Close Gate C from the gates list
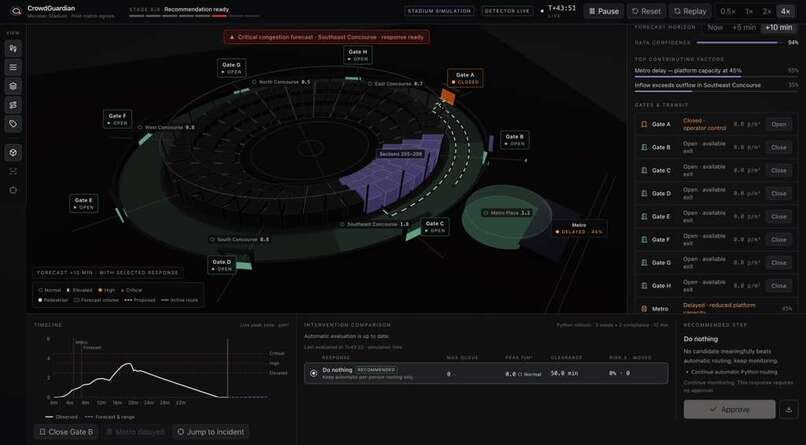Viewport: 806px width, 445px height. point(779,171)
